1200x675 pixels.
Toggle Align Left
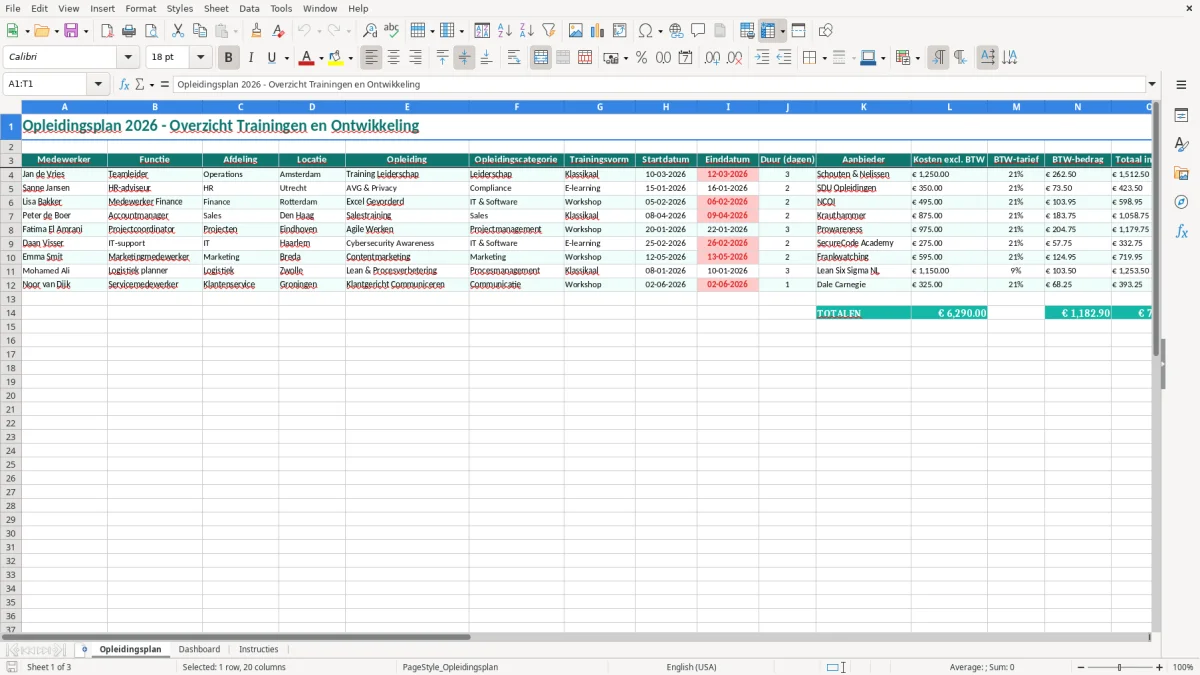[x=371, y=58]
